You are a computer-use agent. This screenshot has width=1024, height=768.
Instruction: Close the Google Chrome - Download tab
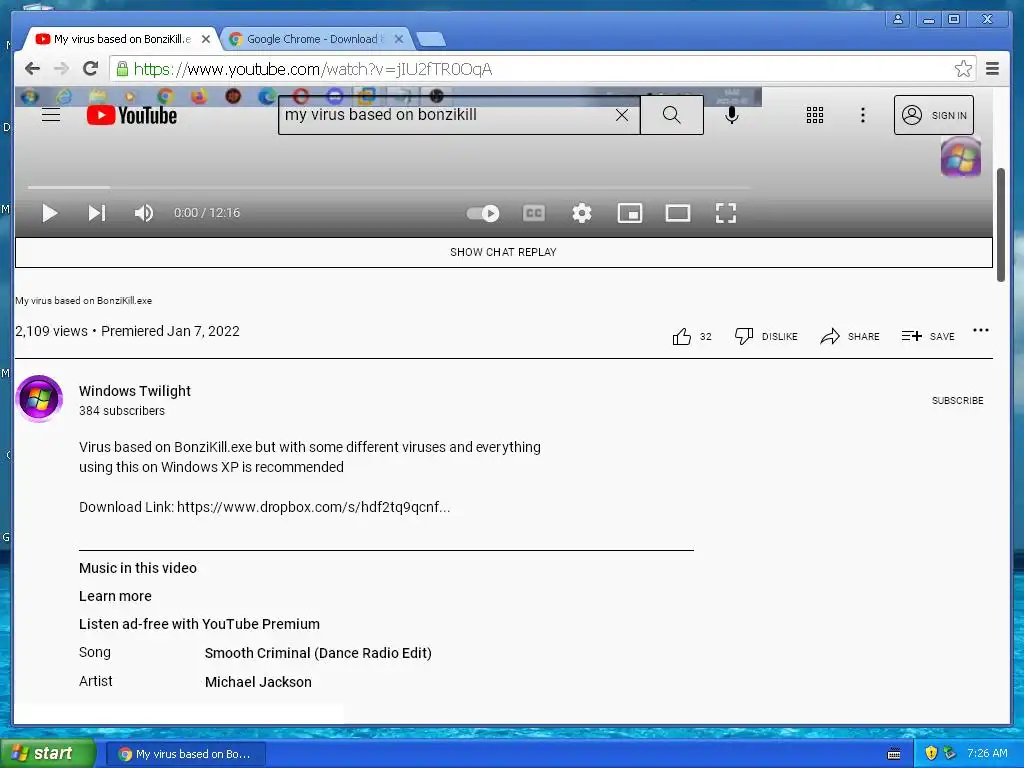[399, 39]
